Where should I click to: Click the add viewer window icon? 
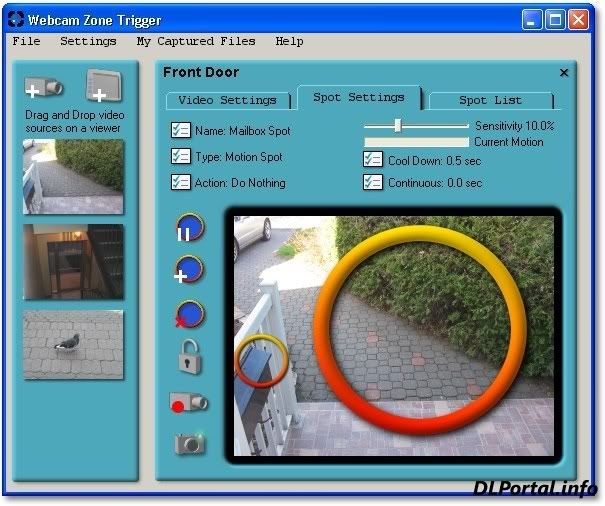click(x=102, y=87)
